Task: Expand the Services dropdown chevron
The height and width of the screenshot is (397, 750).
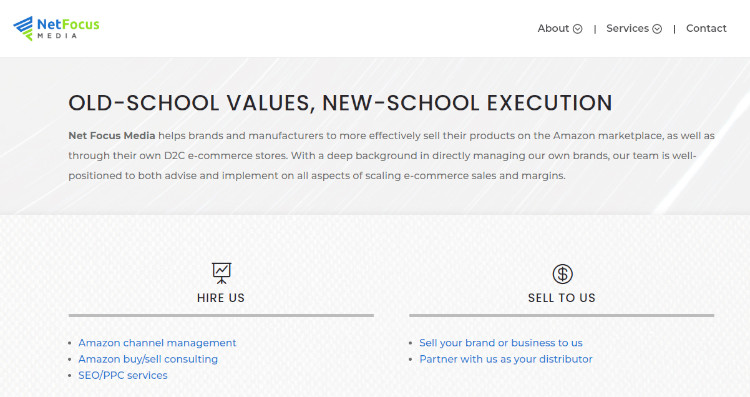Action: [657, 29]
